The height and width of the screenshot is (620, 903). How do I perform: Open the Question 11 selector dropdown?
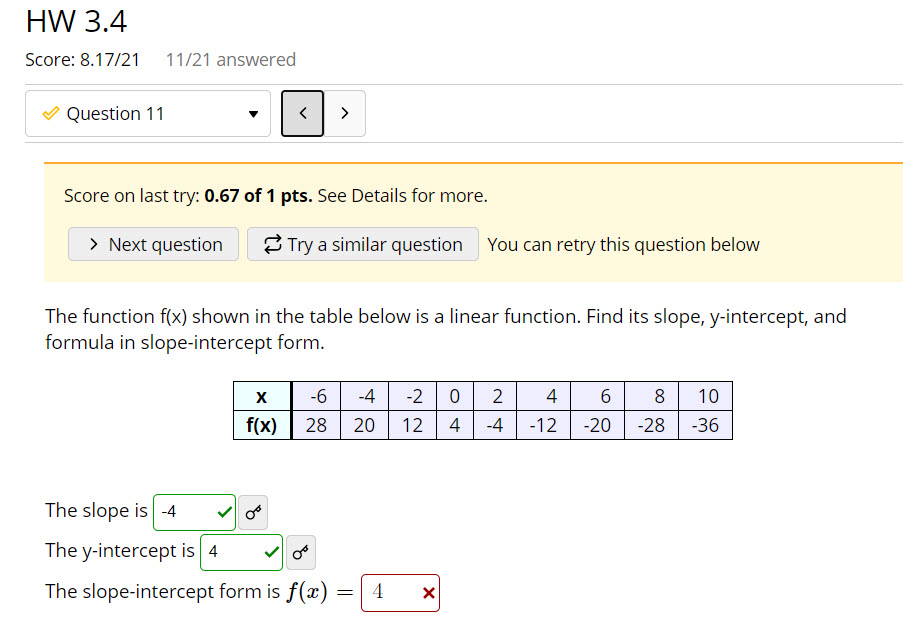[x=148, y=113]
